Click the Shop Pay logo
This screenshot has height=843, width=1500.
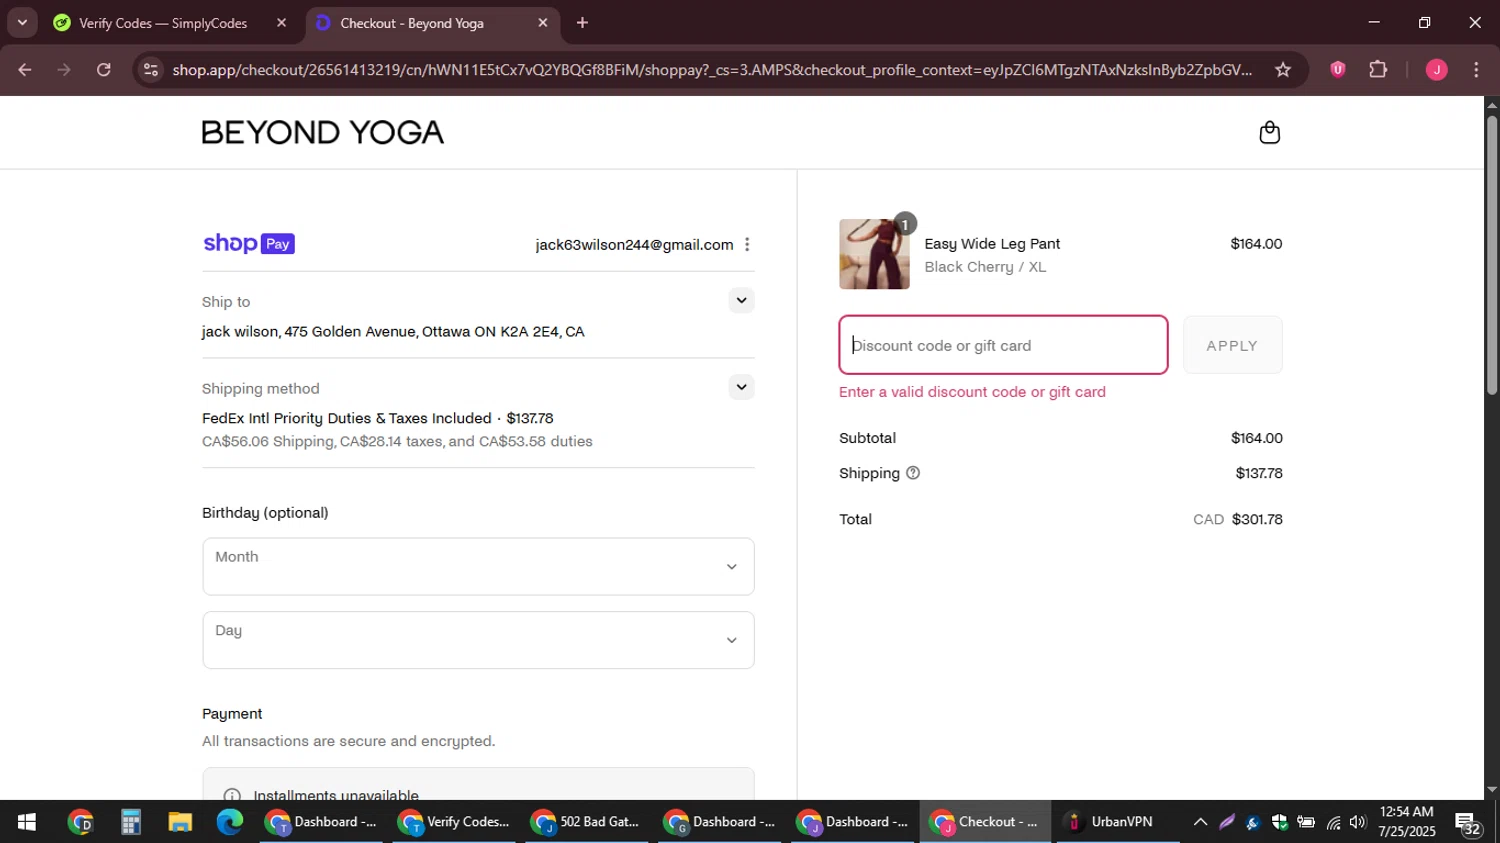248,244
